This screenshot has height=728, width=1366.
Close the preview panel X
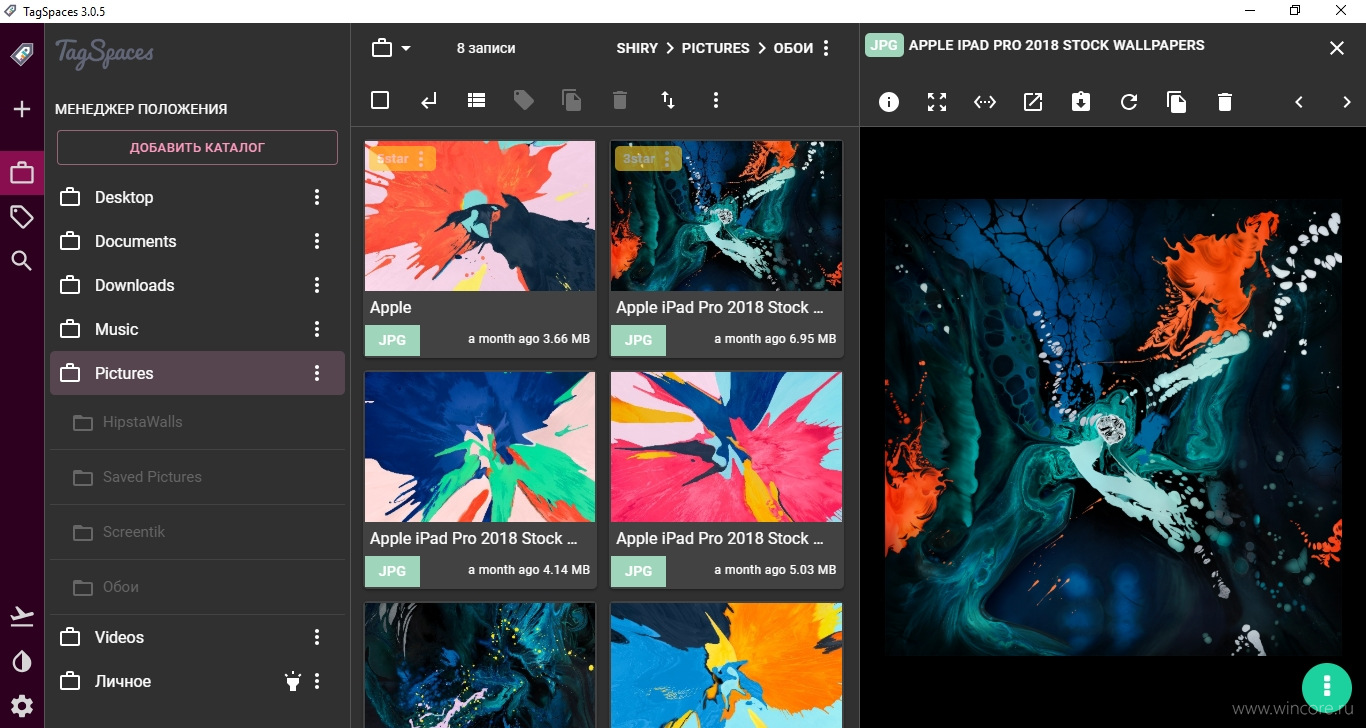point(1337,48)
